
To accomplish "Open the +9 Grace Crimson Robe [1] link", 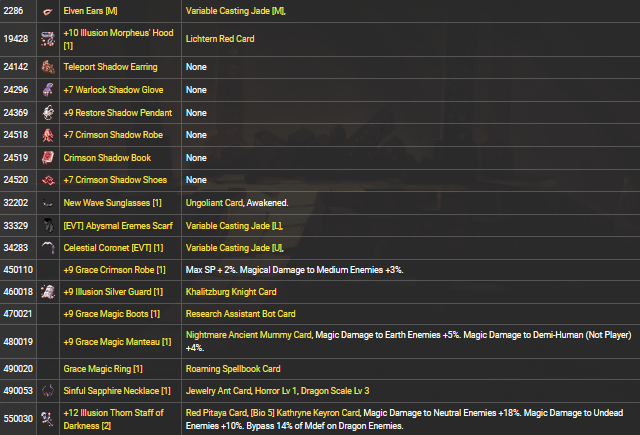I will [x=114, y=270].
